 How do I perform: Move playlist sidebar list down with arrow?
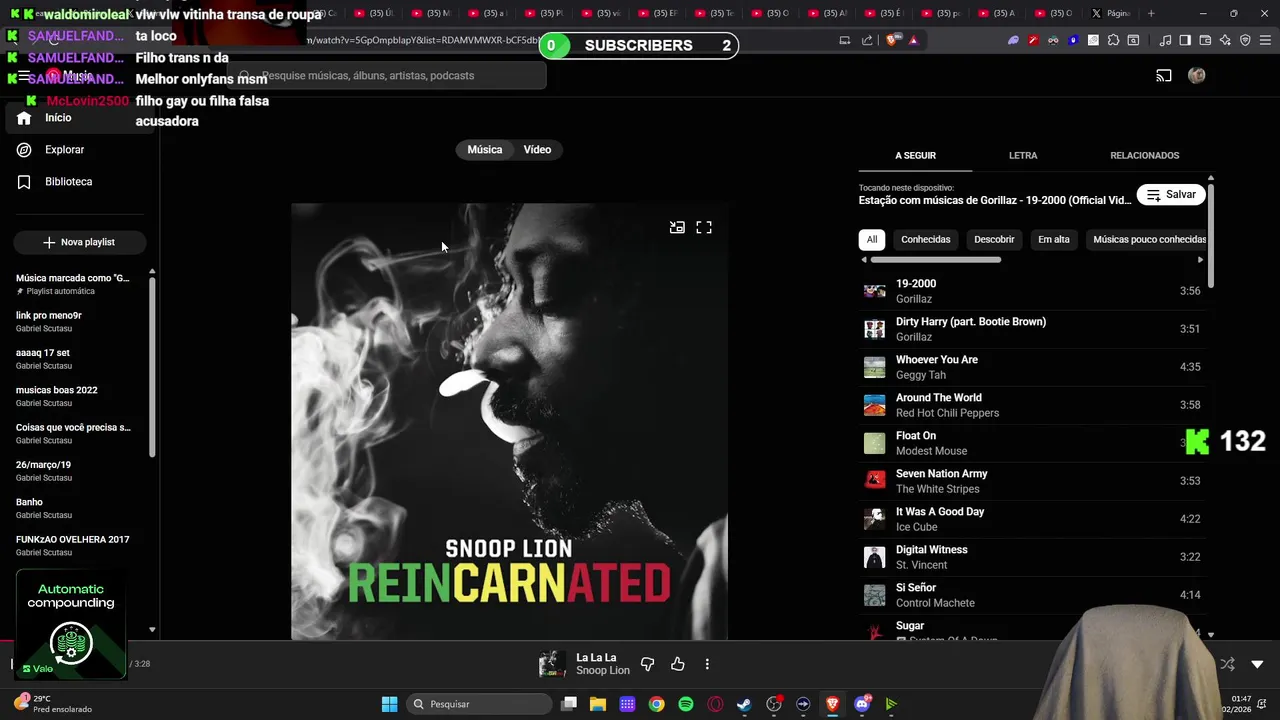click(152, 630)
